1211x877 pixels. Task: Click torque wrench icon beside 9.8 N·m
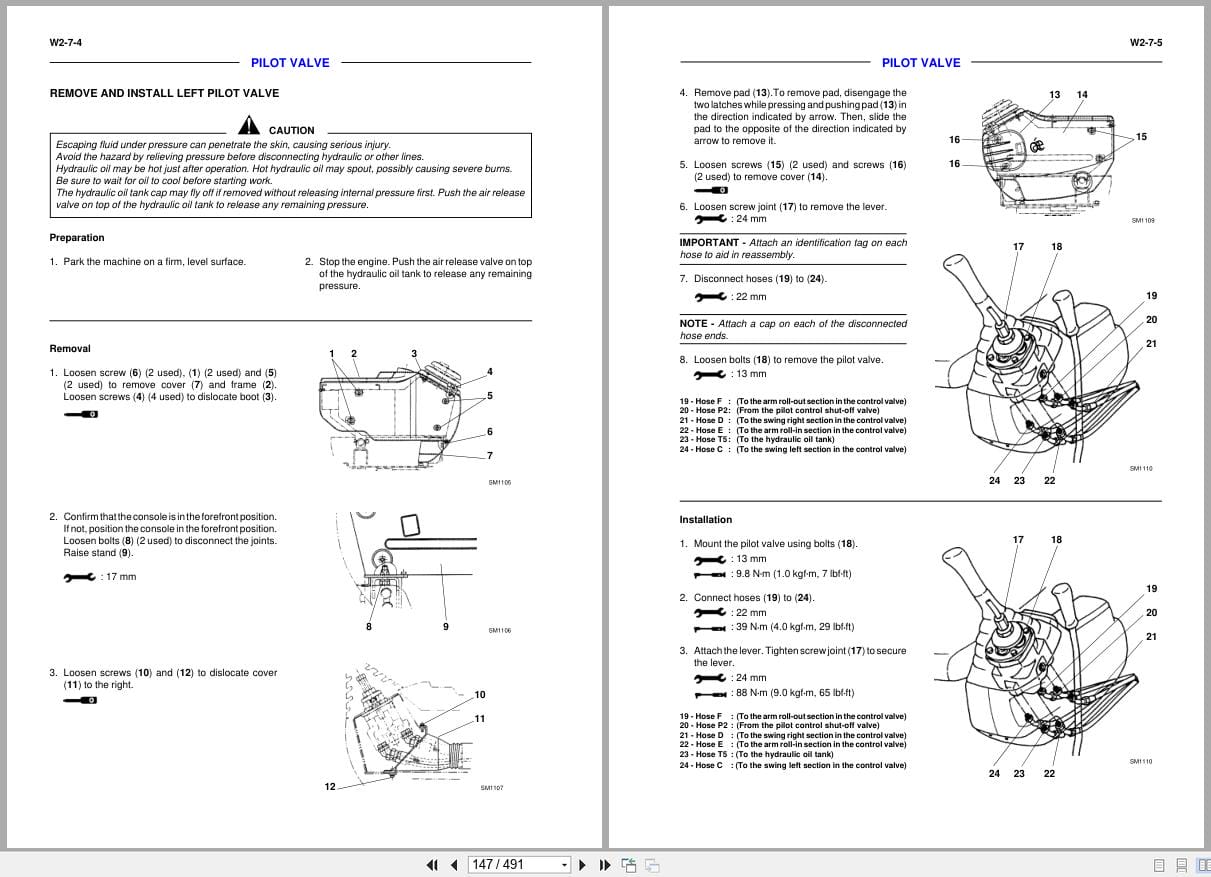click(710, 574)
